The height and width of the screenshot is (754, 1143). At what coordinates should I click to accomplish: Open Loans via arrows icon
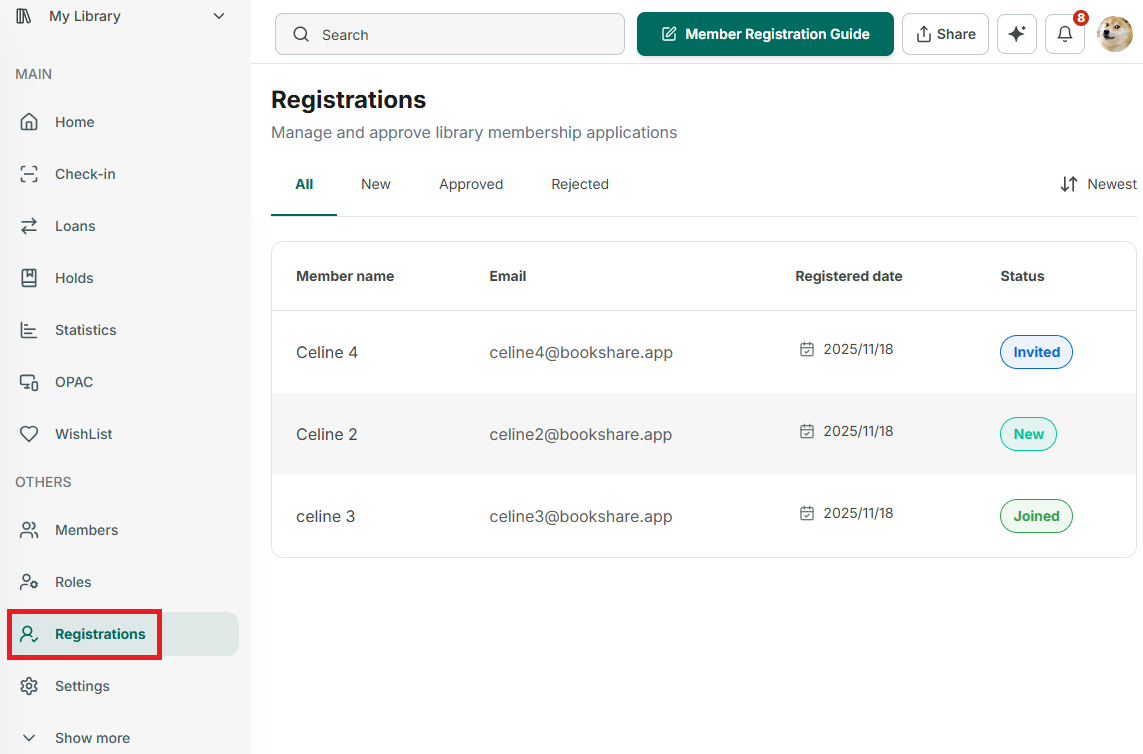29,226
